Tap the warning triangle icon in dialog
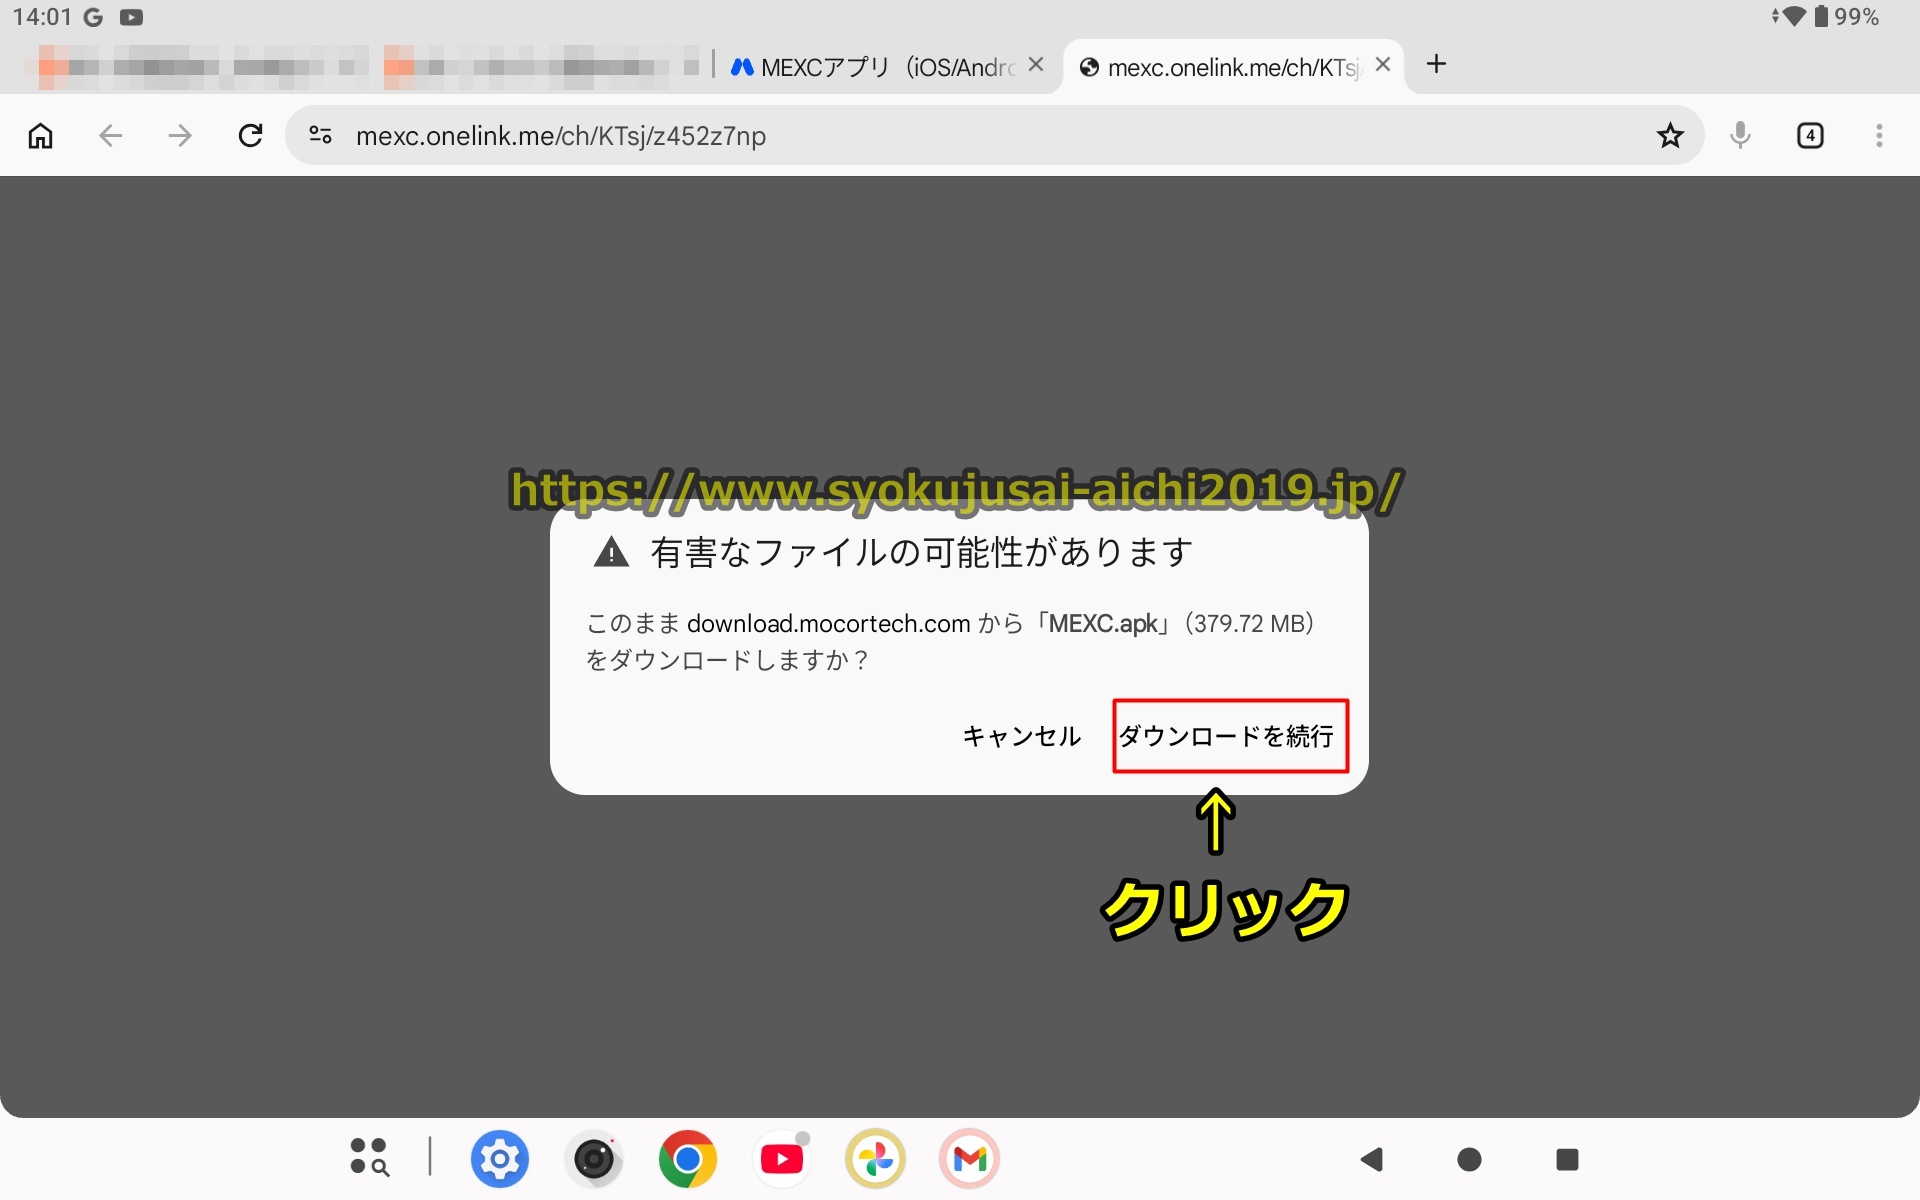 coord(611,552)
